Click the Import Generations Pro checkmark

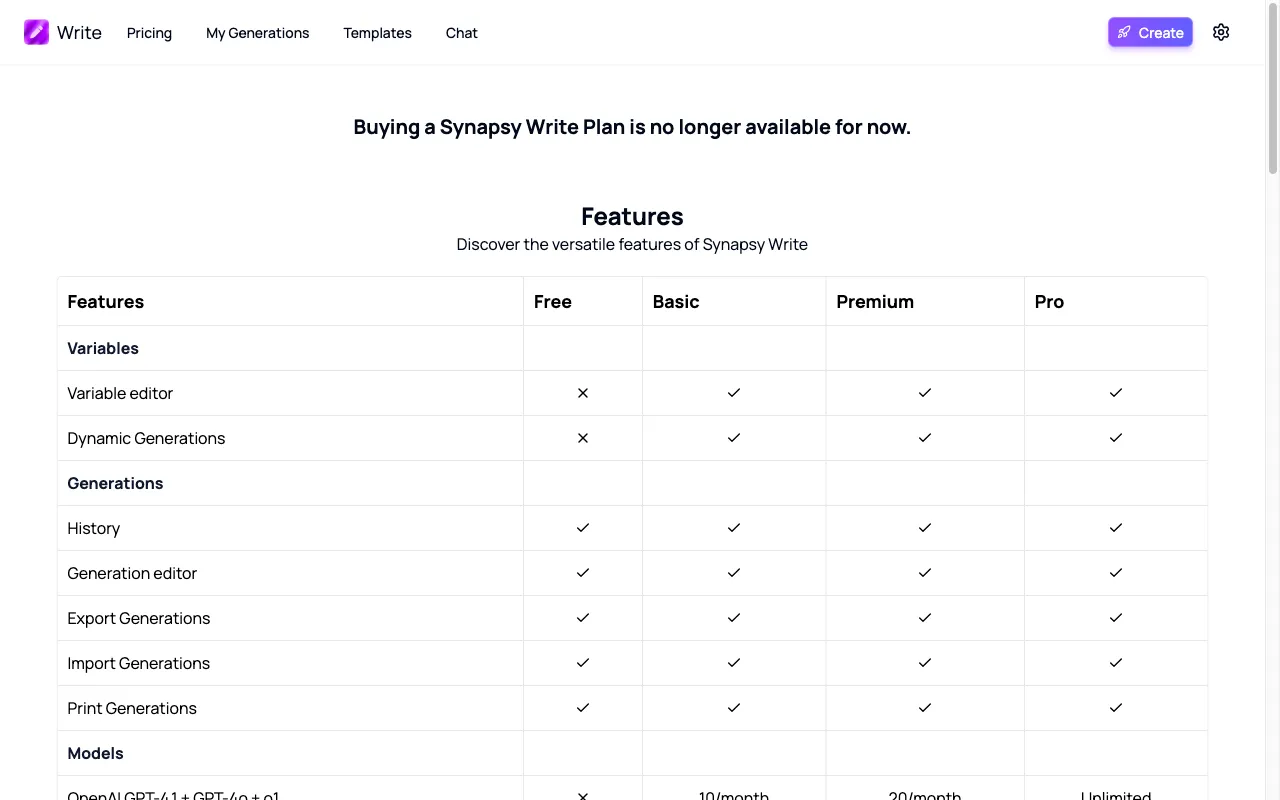pyautogui.click(x=1116, y=663)
